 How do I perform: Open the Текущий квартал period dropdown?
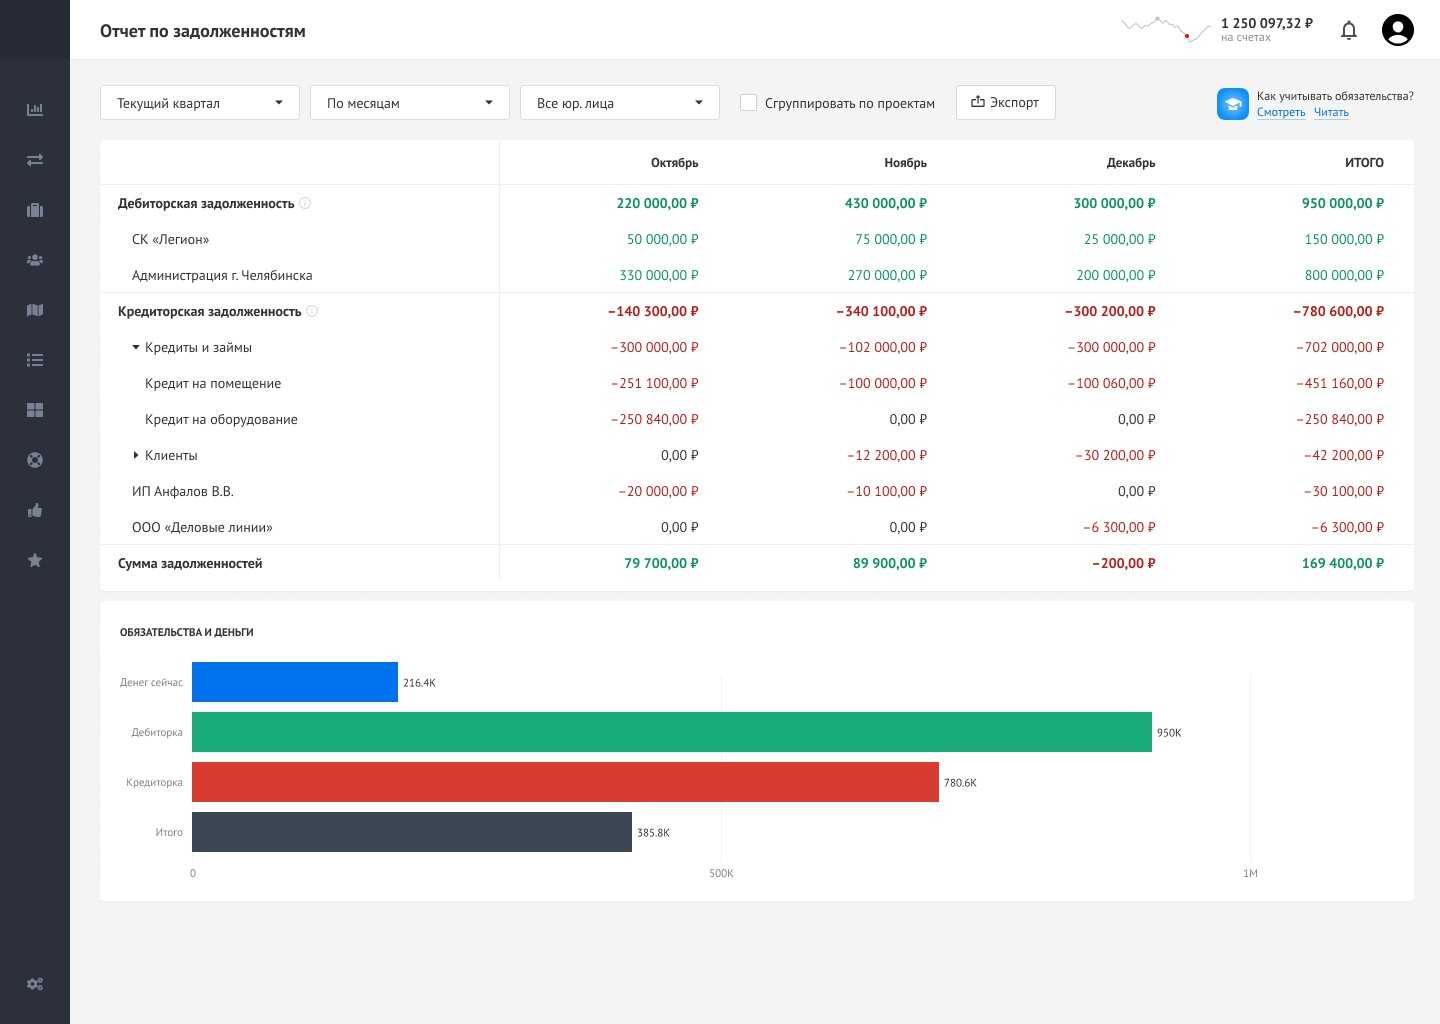point(200,103)
